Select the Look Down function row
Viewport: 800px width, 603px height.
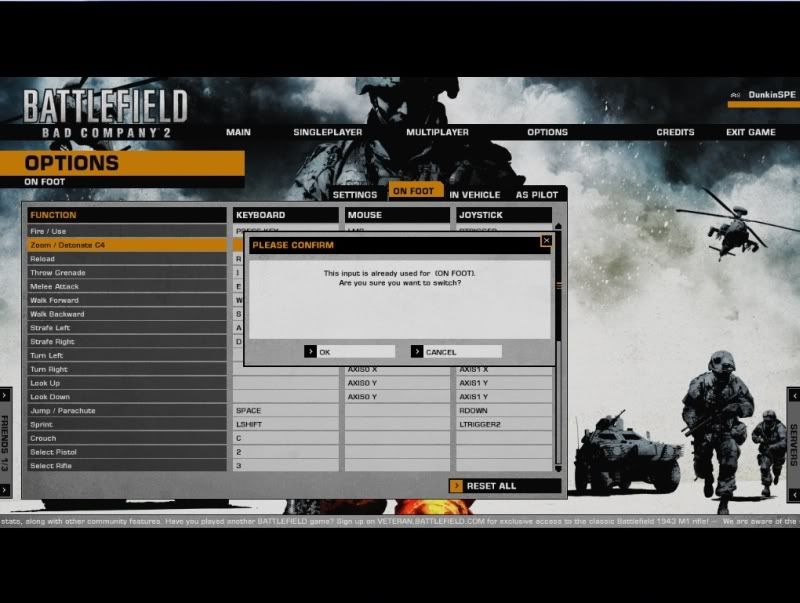point(127,396)
